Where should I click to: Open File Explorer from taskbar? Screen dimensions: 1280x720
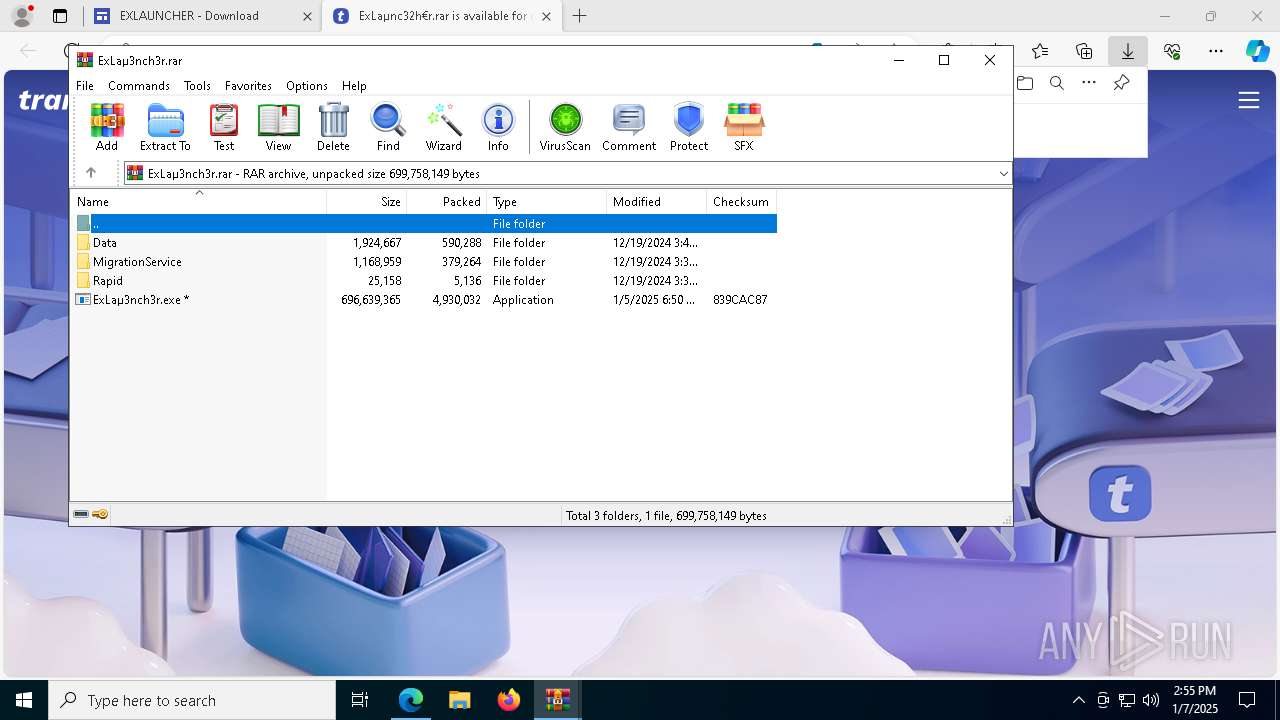459,700
